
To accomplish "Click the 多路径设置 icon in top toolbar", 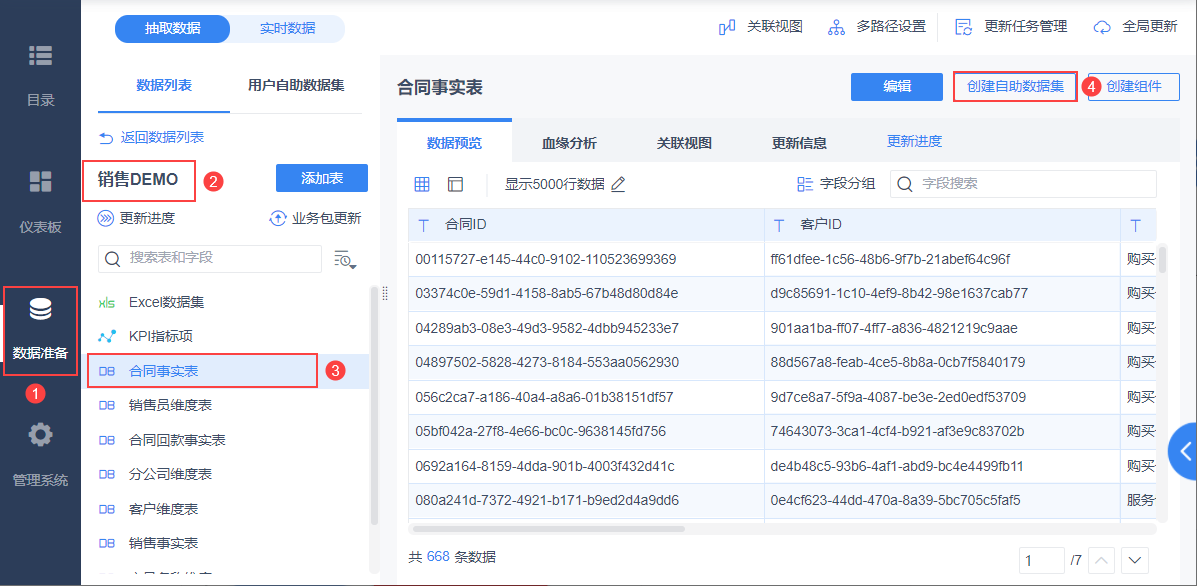I will pos(836,27).
